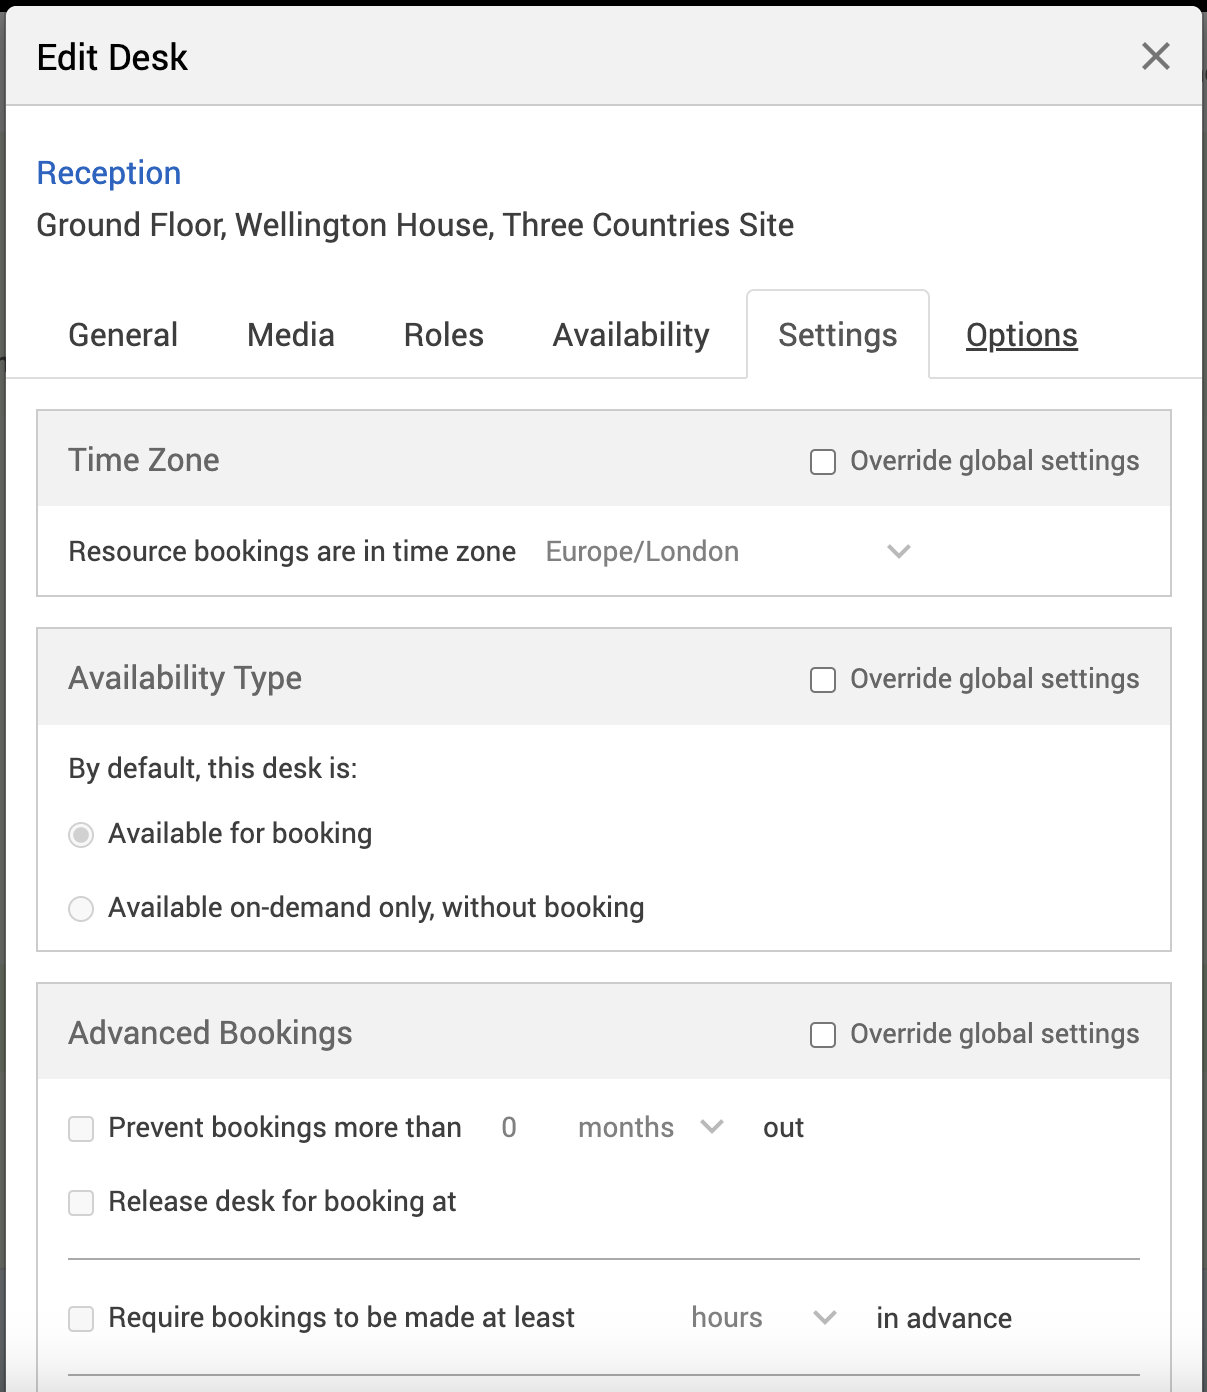Open the Roles tab
The width and height of the screenshot is (1207, 1392).
point(444,335)
